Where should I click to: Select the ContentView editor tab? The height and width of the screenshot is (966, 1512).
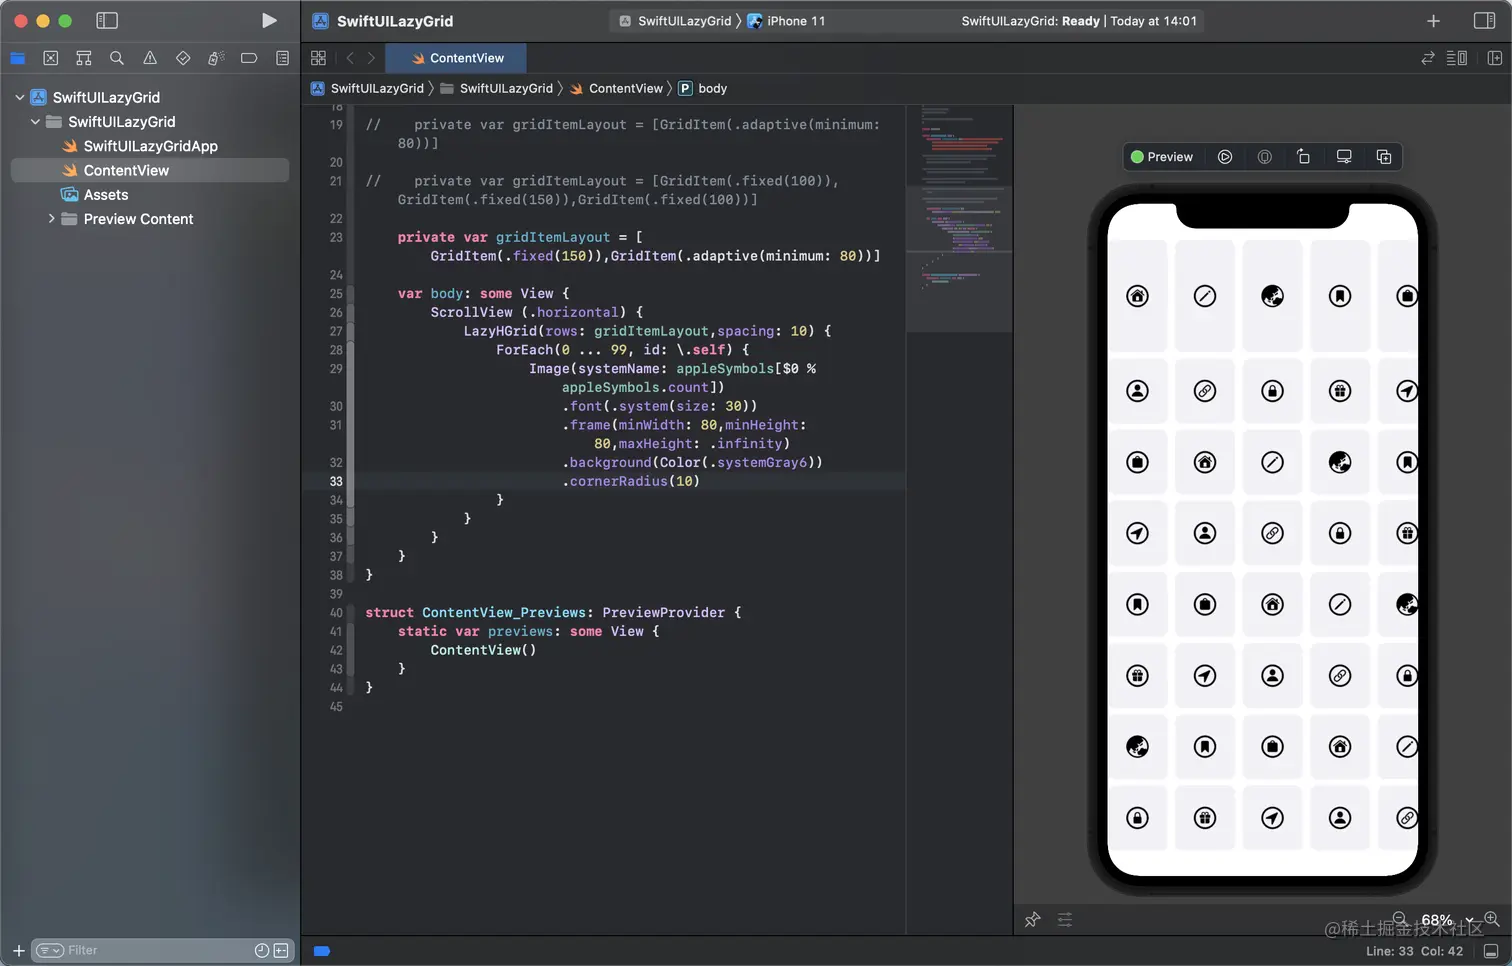point(458,58)
